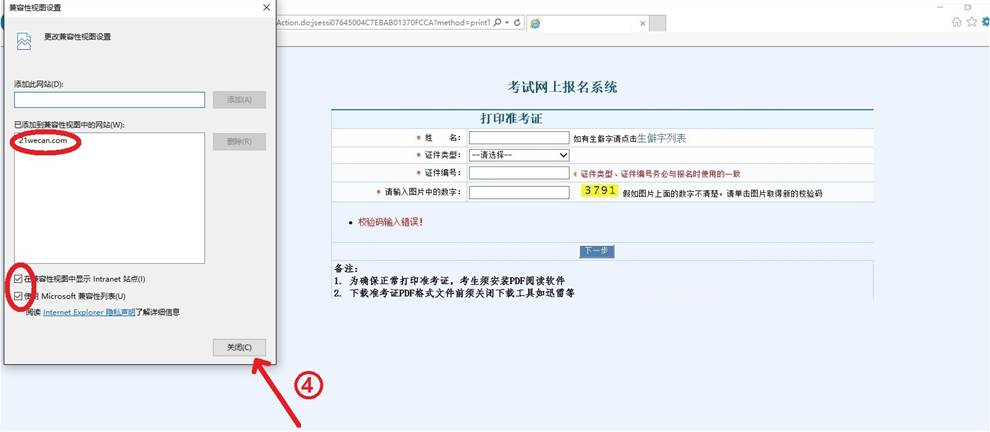Open the browser Home icon
This screenshot has height=432, width=990.
tap(957, 22)
